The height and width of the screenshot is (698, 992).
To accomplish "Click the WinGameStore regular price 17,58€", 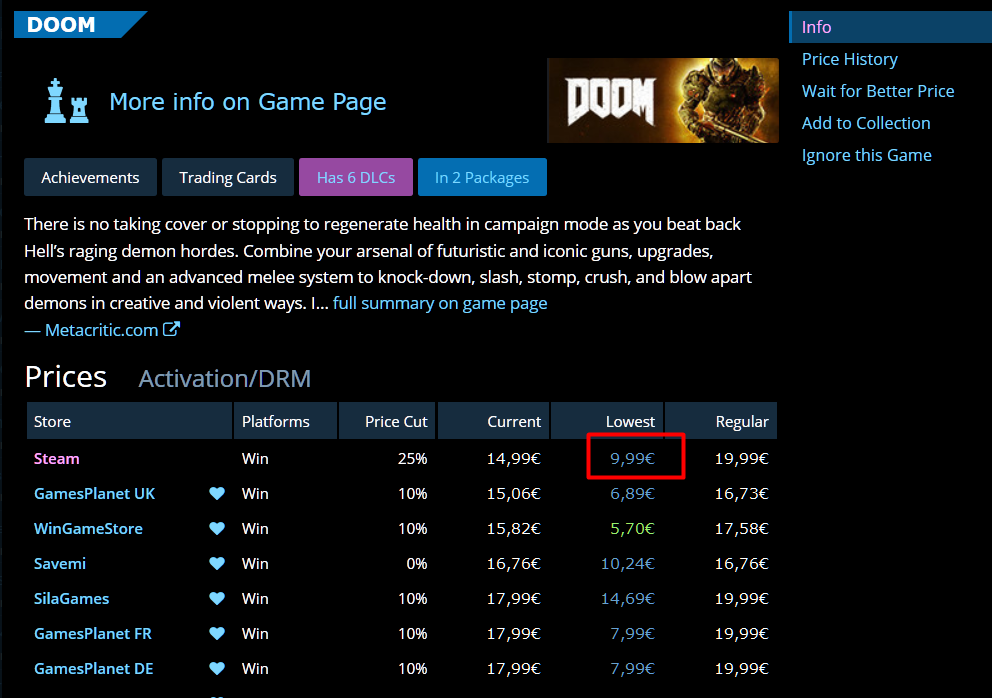I will point(741,528).
